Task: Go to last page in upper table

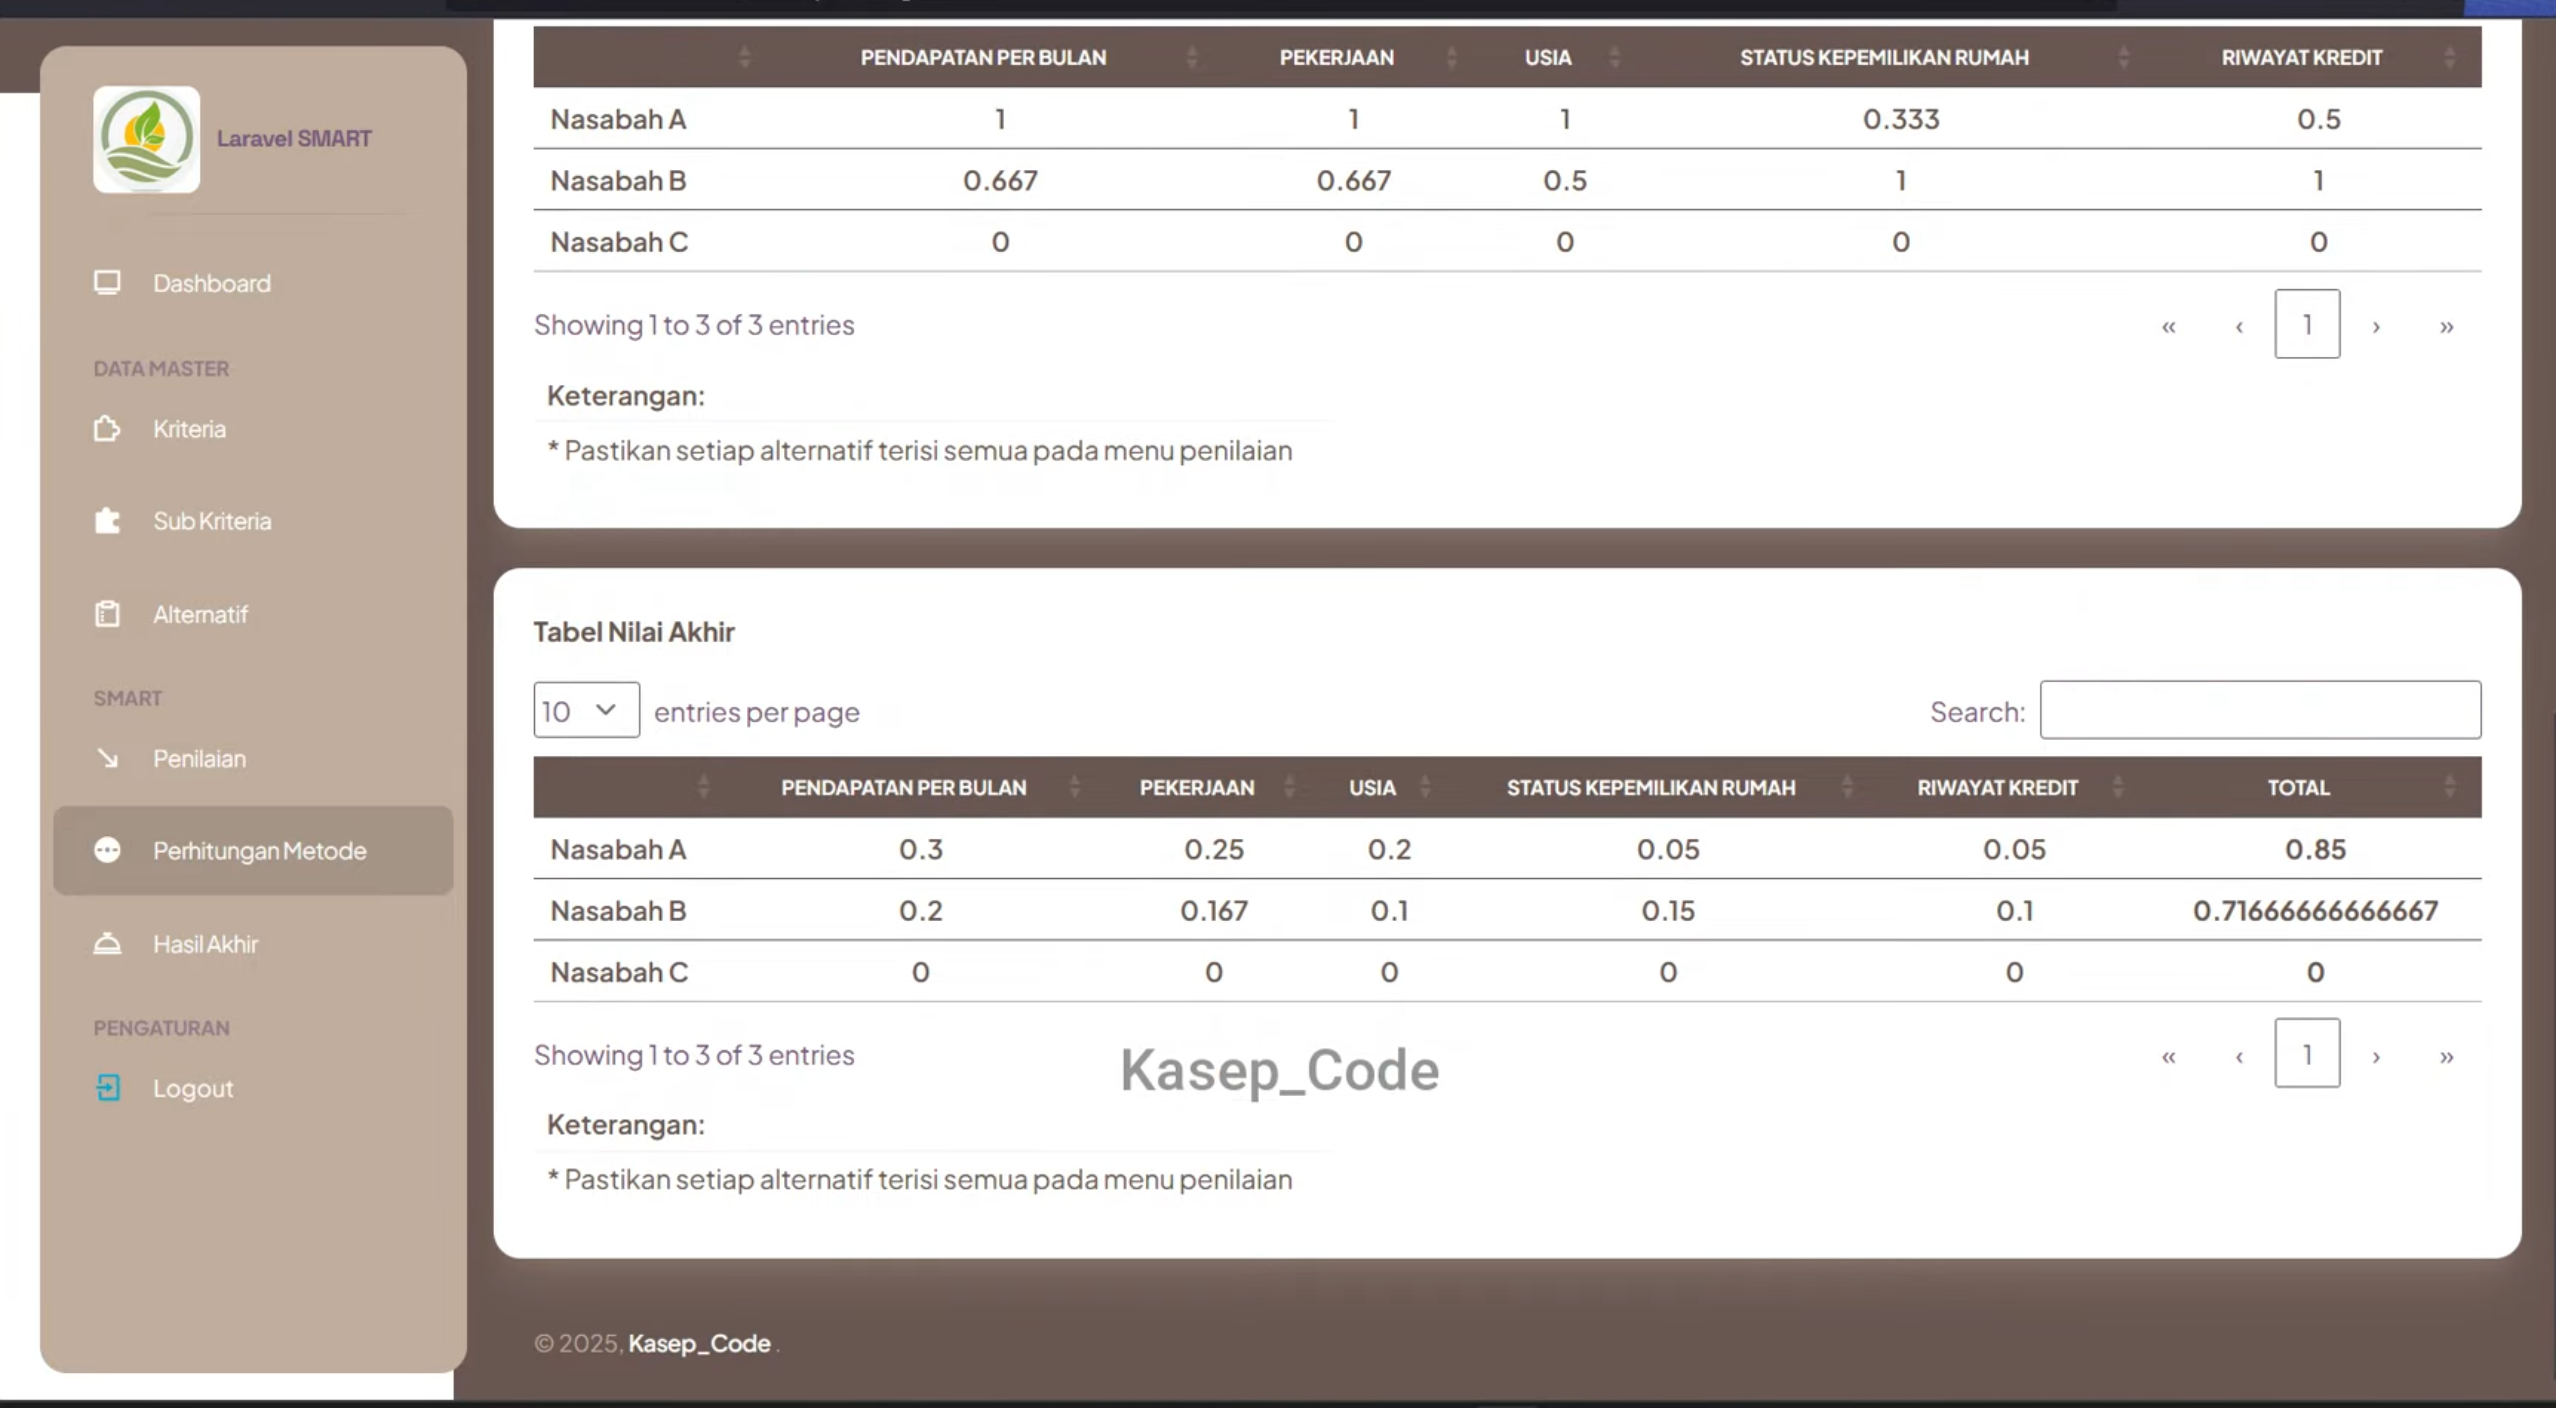Action: click(x=2446, y=325)
